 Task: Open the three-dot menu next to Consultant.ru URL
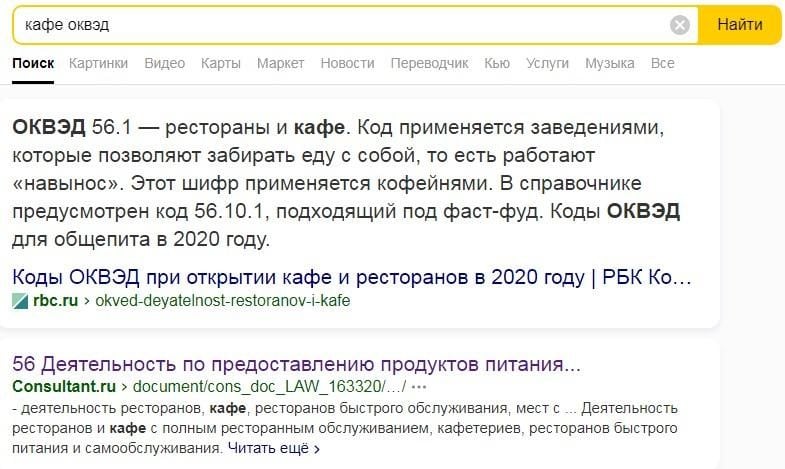419,387
